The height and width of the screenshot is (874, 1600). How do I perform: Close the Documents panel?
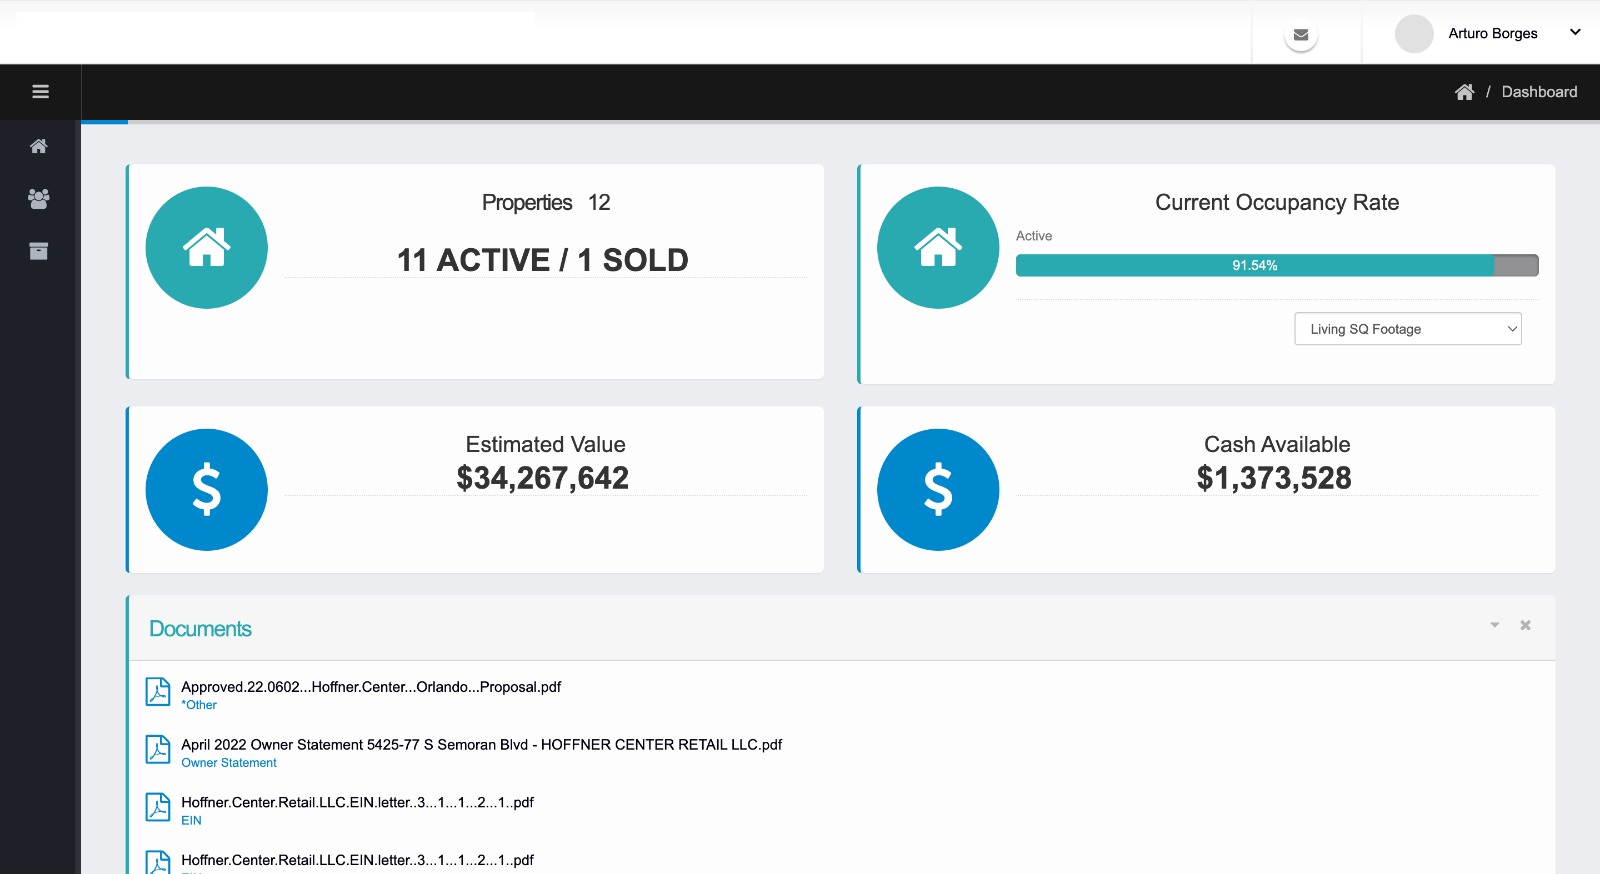1525,625
